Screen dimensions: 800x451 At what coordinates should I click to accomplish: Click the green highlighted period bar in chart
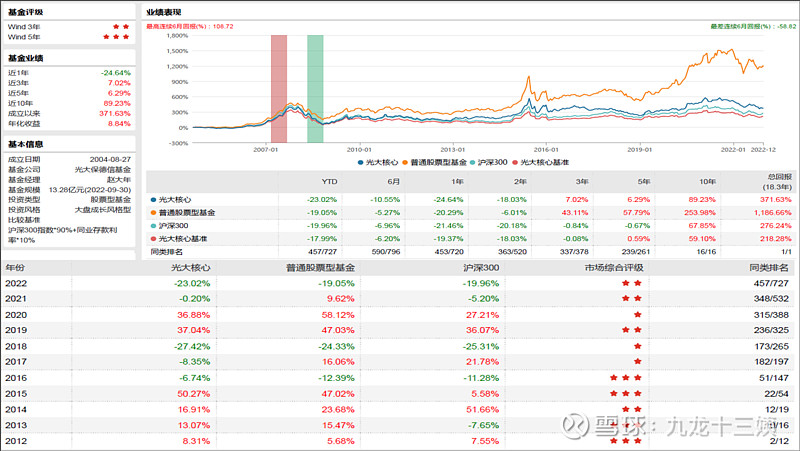(315, 89)
